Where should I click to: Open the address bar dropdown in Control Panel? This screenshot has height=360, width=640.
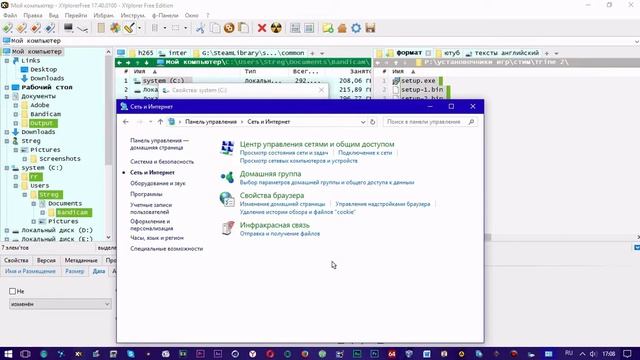pyautogui.click(x=362, y=122)
